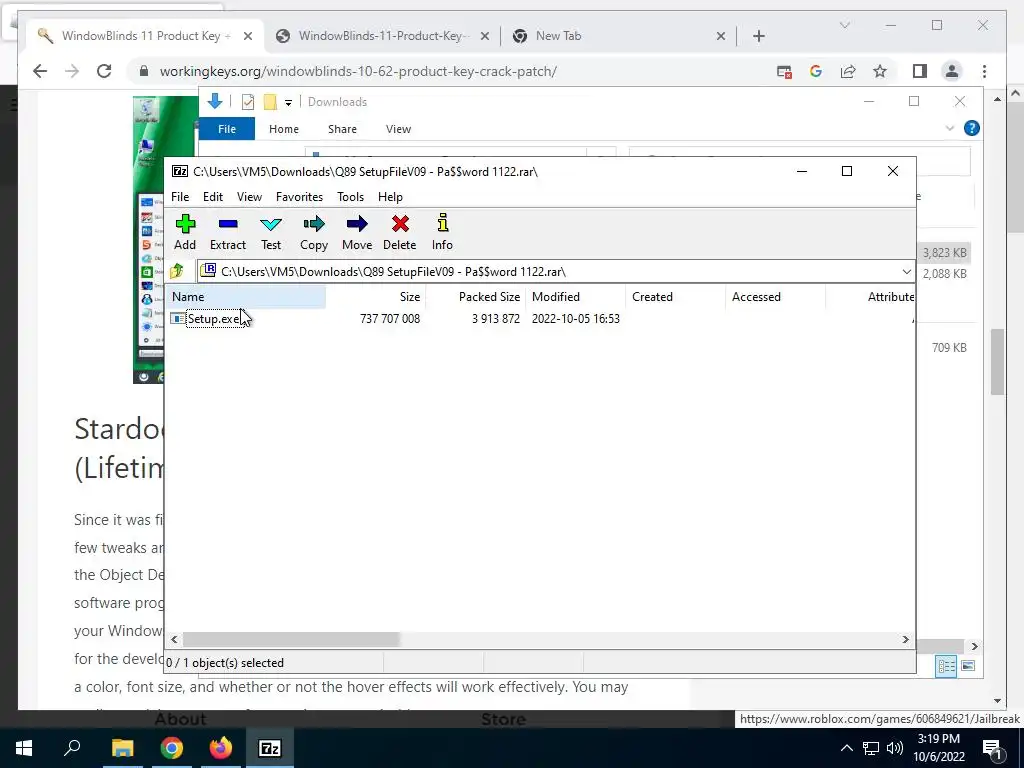This screenshot has height=768, width=1024.
Task: Click the taskbar clock and date
Action: tap(938, 748)
